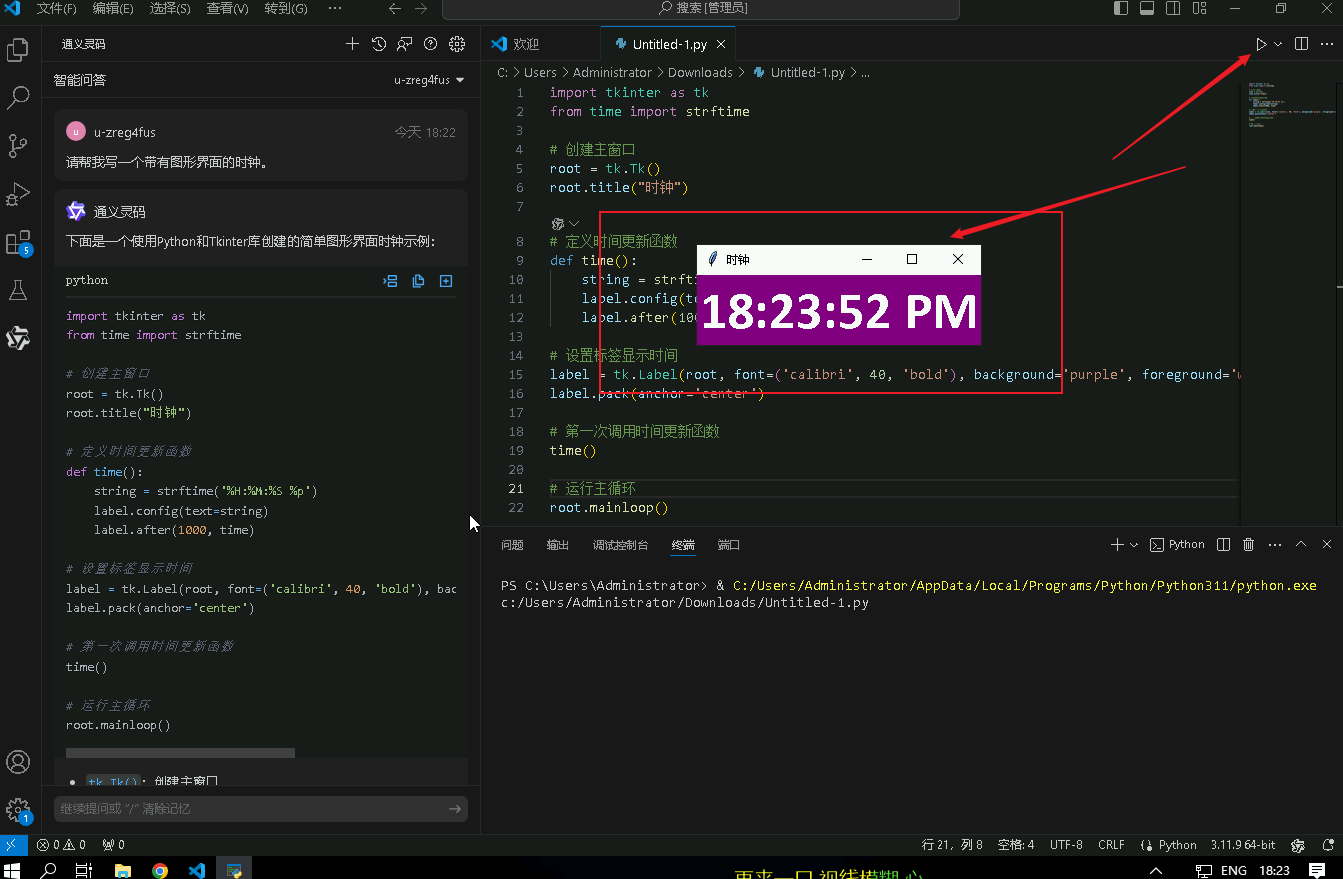Open the 编辑(E) menu
Image resolution: width=1343 pixels, height=879 pixels.
(x=113, y=8)
